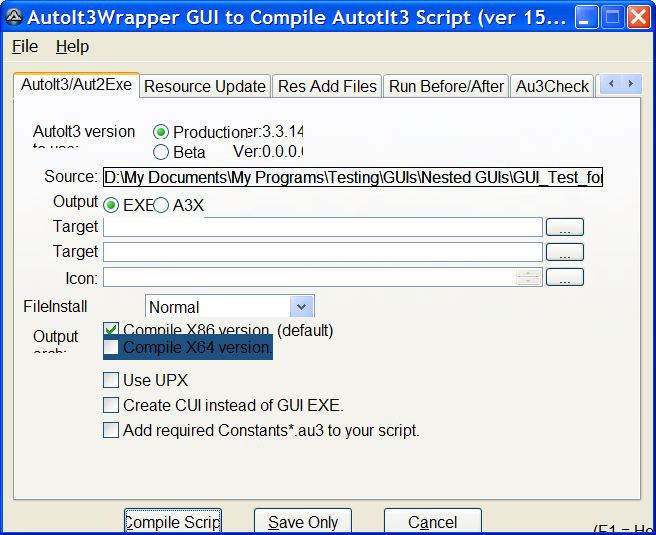Click the AutoIt app icon in title bar
This screenshot has width=656, height=535.
point(14,17)
